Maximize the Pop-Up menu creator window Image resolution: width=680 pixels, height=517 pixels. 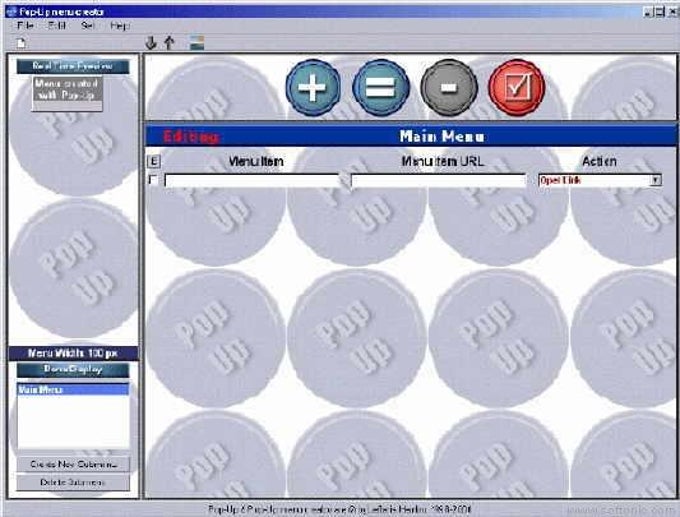(x=659, y=12)
